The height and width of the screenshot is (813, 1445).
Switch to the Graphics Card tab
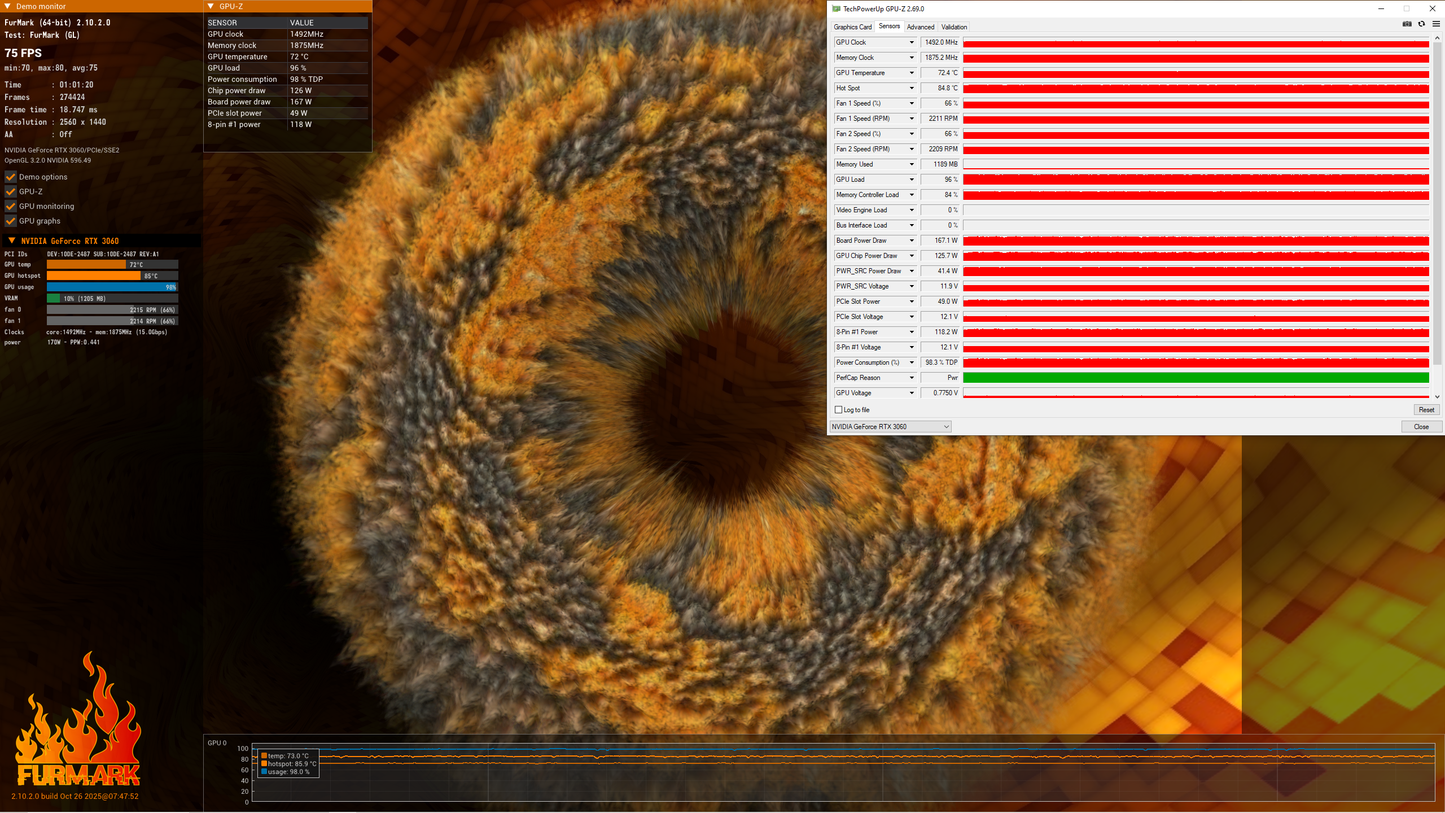click(853, 27)
